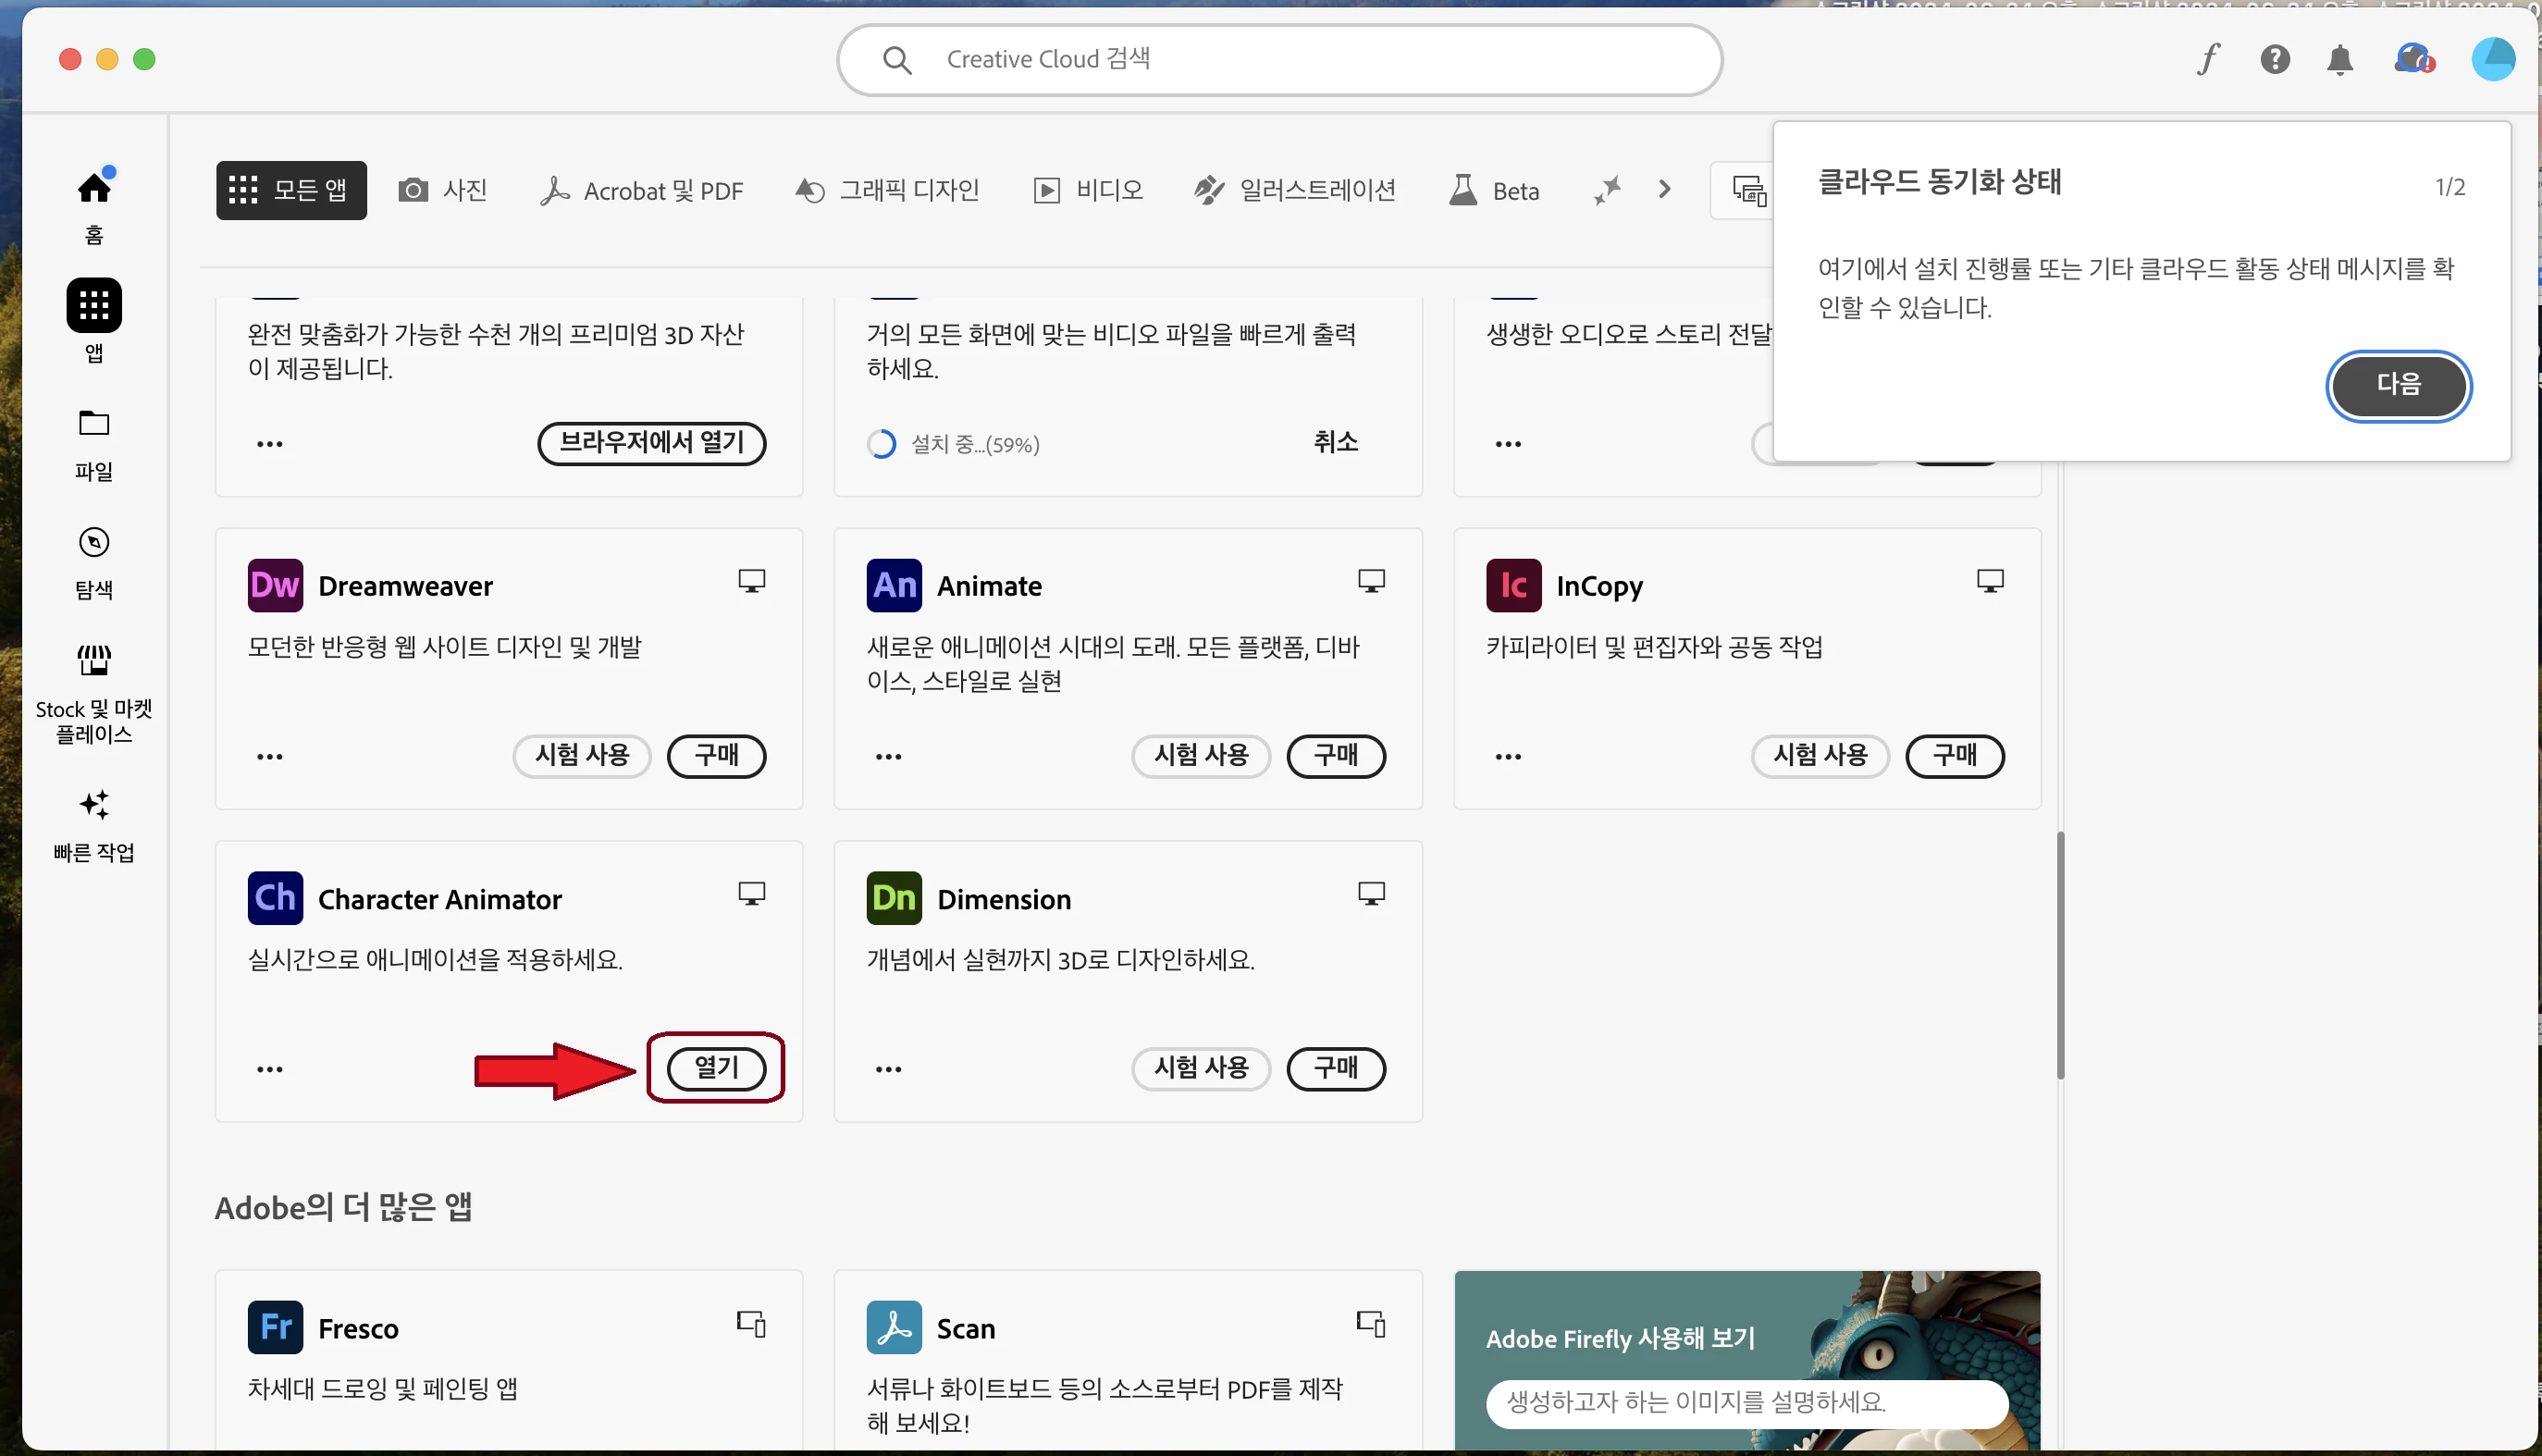Click the fonts f icon

point(2208,59)
